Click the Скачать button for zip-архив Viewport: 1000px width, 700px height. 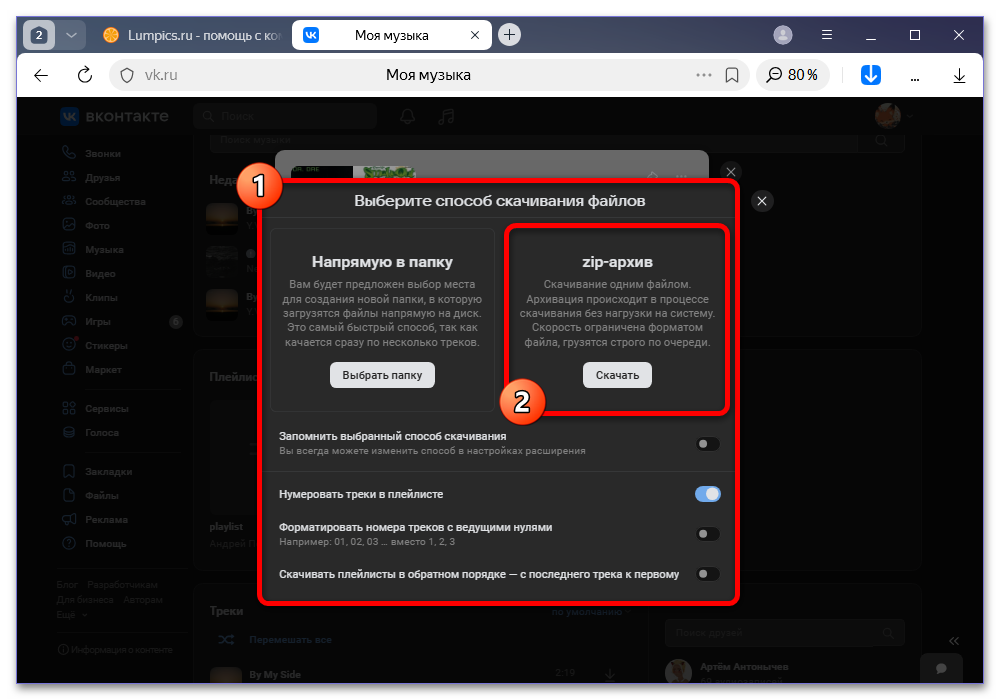[x=617, y=375]
